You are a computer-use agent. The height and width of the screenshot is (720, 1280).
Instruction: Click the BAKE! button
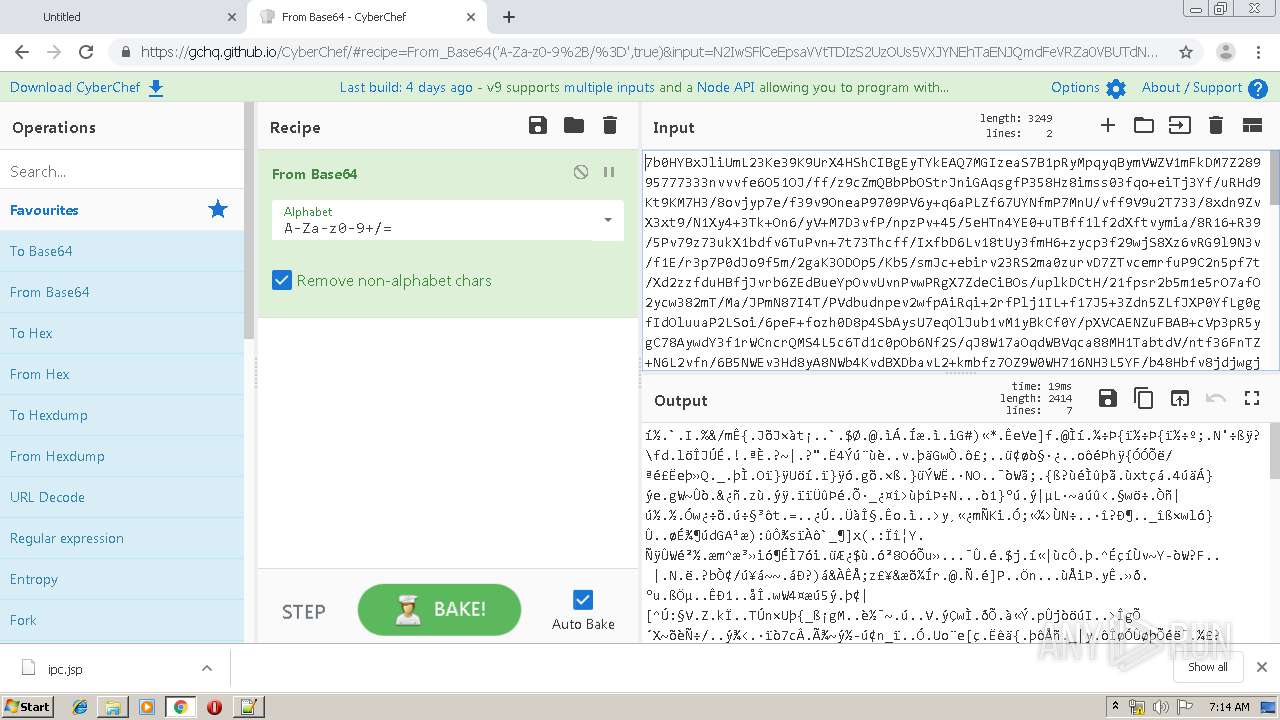[x=439, y=609]
